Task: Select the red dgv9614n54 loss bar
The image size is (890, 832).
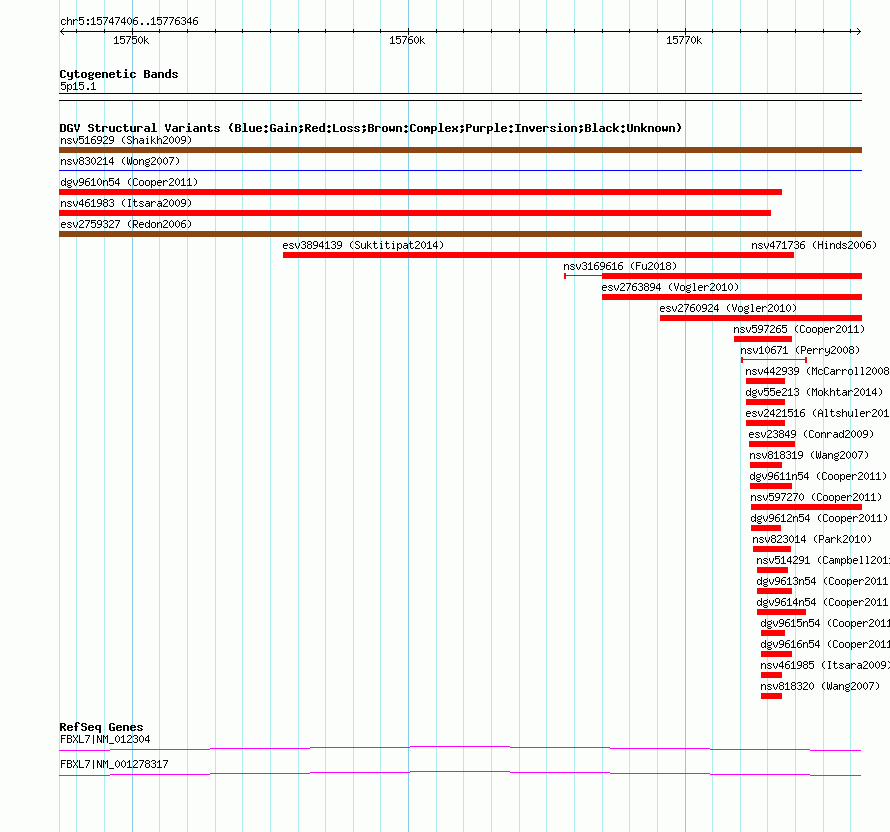Action: click(x=782, y=612)
